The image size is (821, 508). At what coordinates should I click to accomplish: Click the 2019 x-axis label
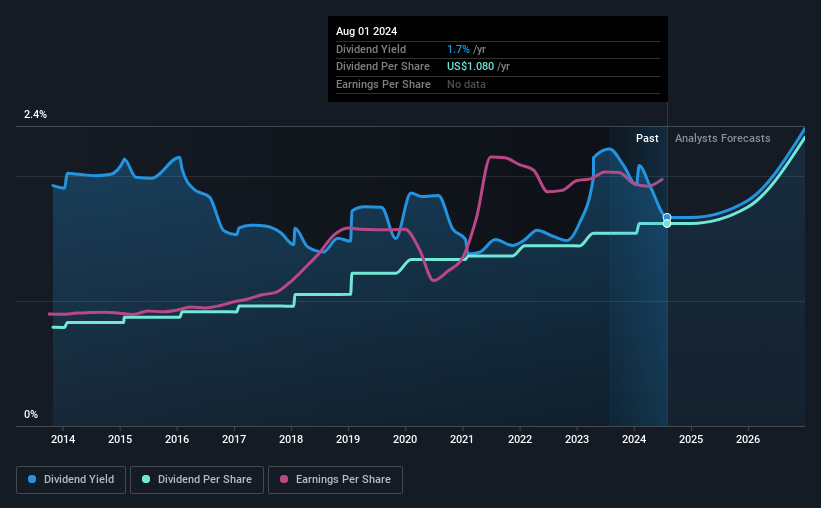348,439
